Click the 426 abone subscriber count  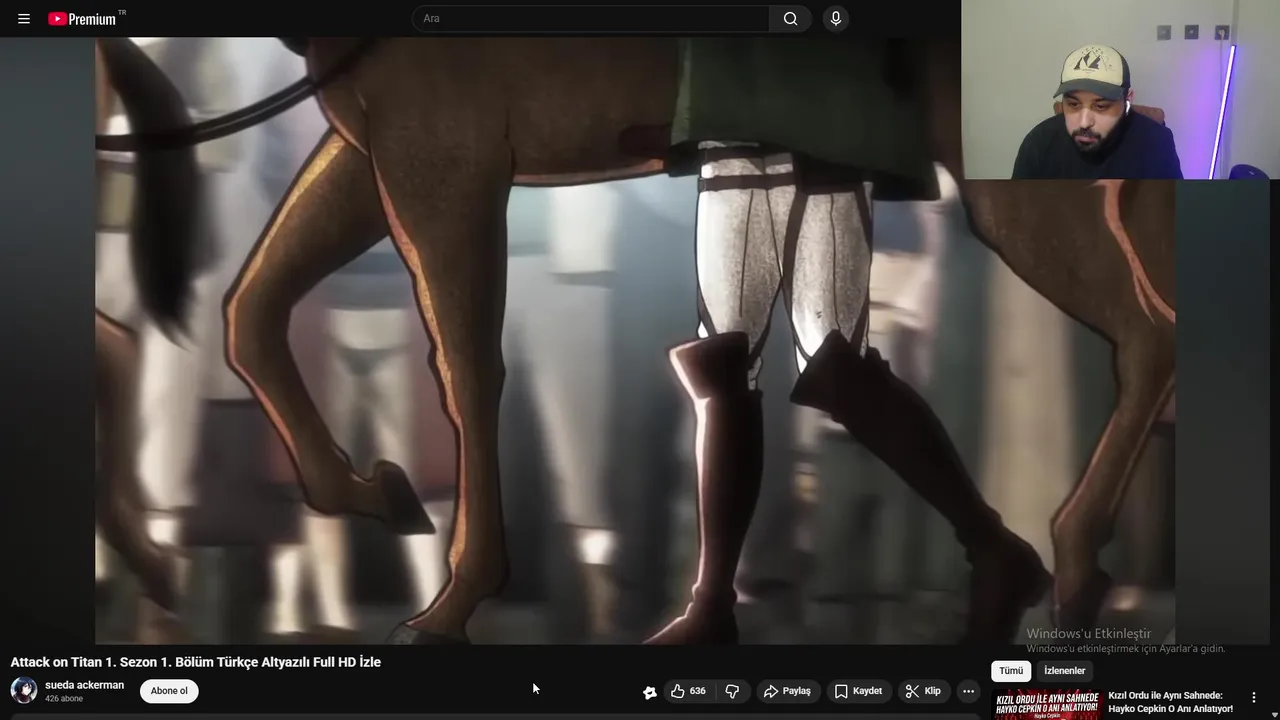point(64,699)
